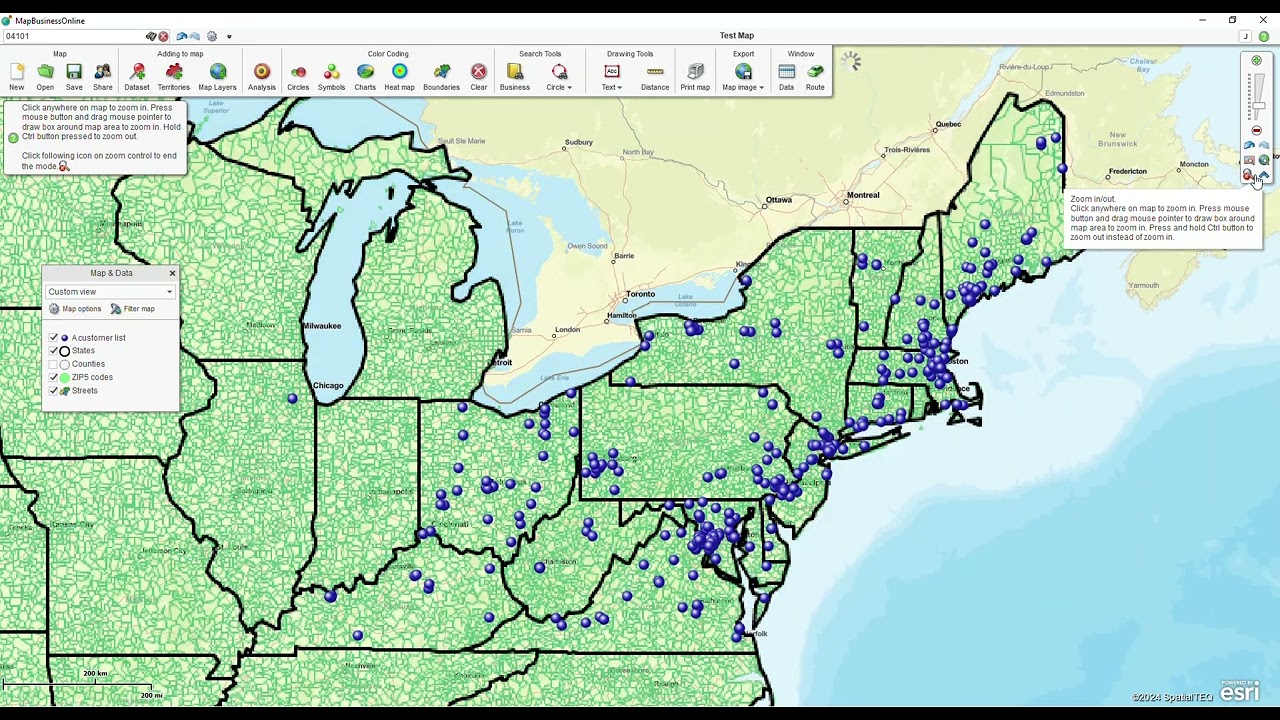Viewport: 1280px width, 720px height.
Task: Expand the Map image export dropdown
Action: [743, 77]
